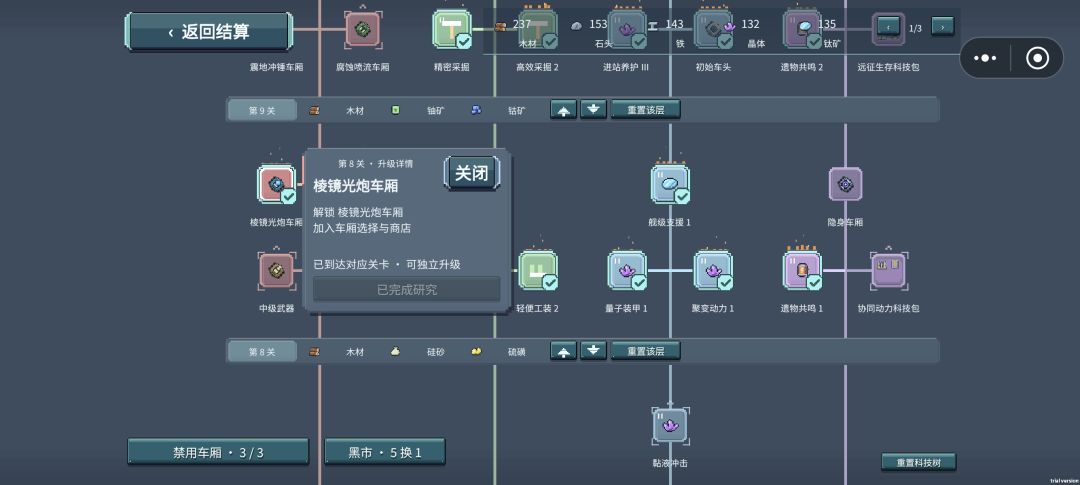Click down arrow in 第 9 关 bar
The width and height of the screenshot is (1080, 485).
point(593,110)
